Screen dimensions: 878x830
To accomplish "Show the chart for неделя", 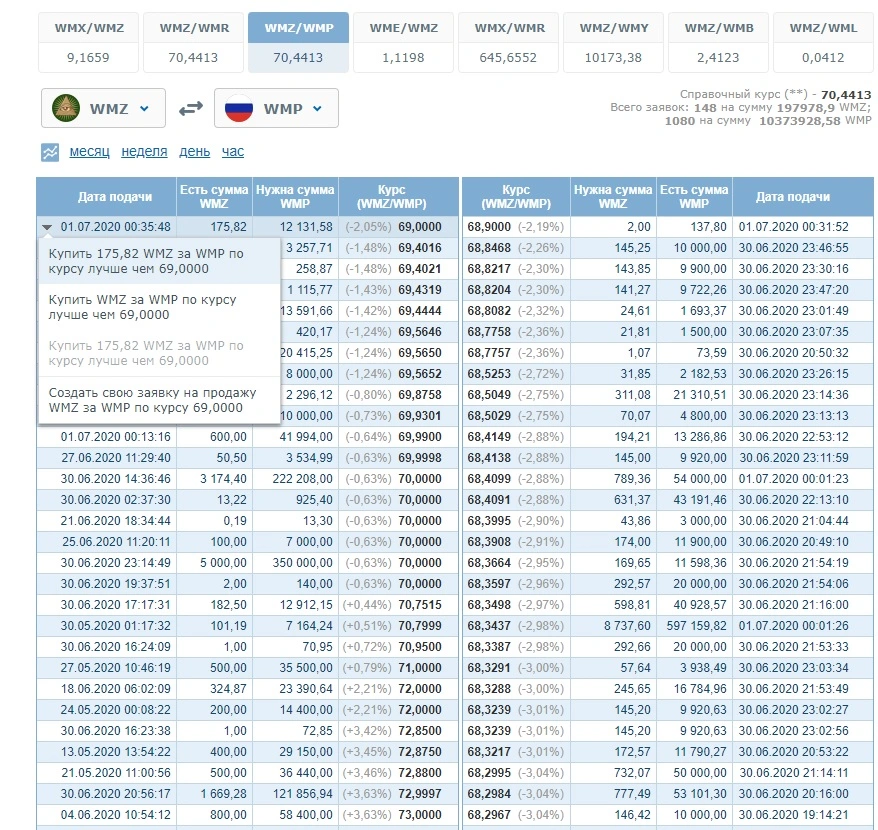I will tap(144, 151).
